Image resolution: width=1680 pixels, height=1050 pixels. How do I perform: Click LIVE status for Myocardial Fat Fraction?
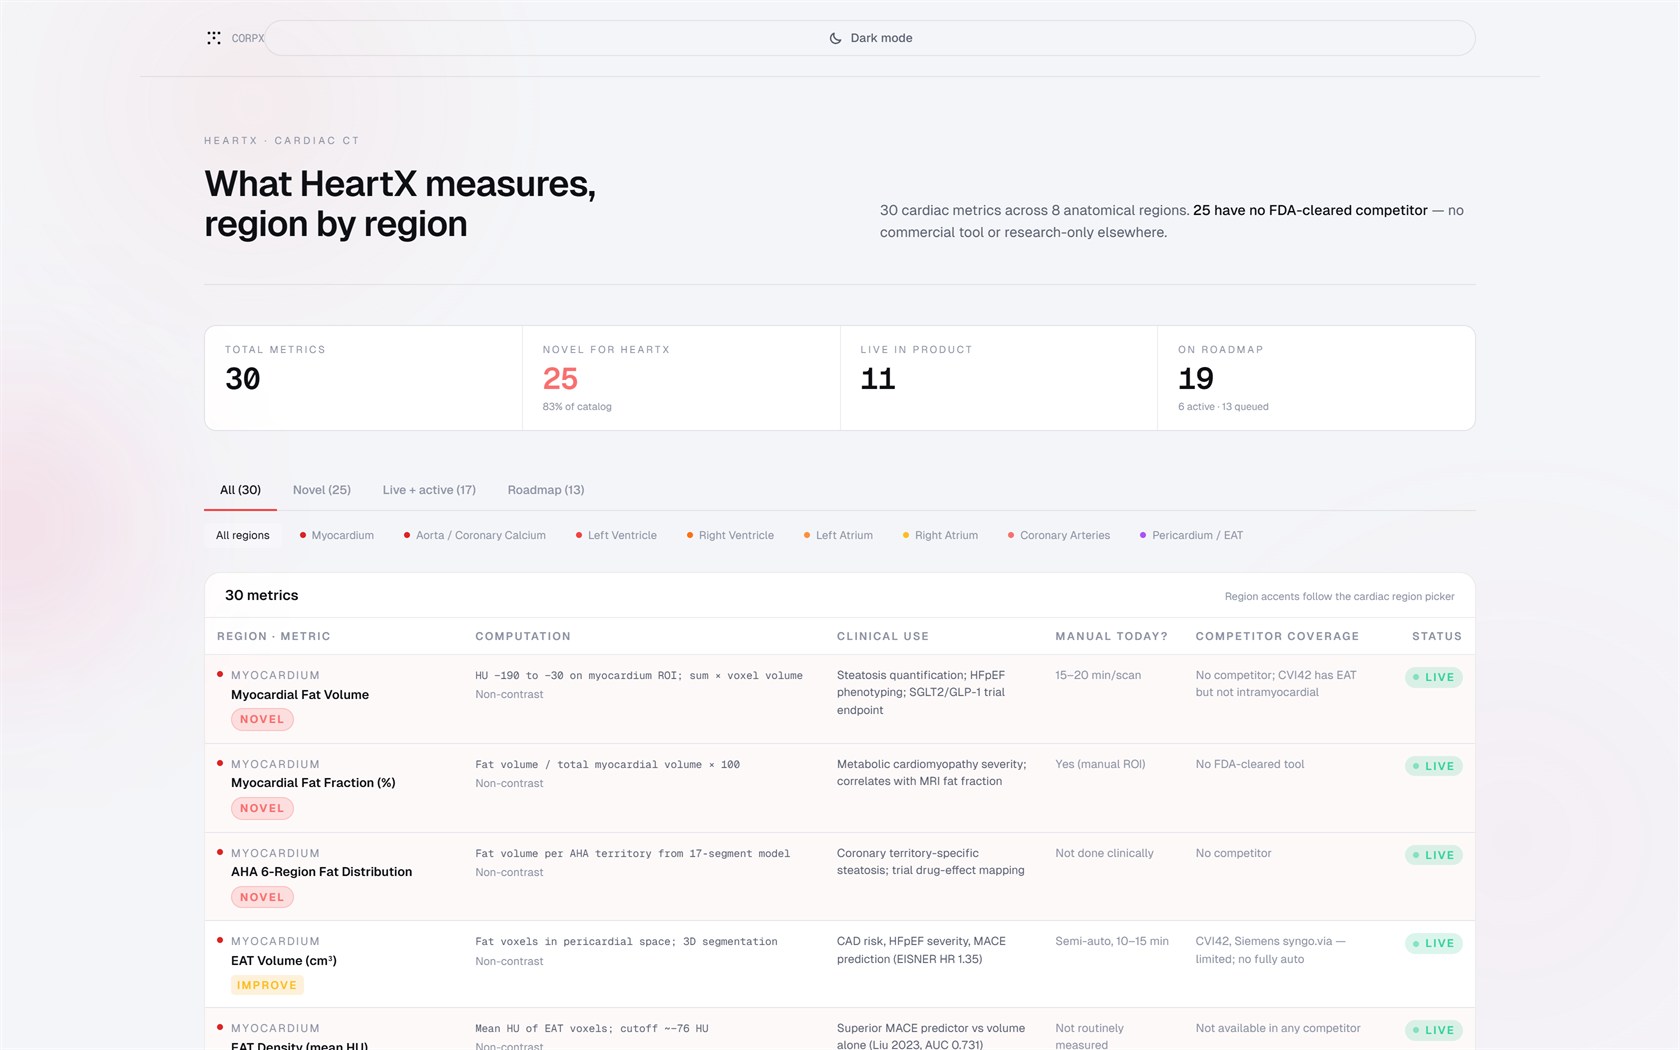tap(1434, 766)
